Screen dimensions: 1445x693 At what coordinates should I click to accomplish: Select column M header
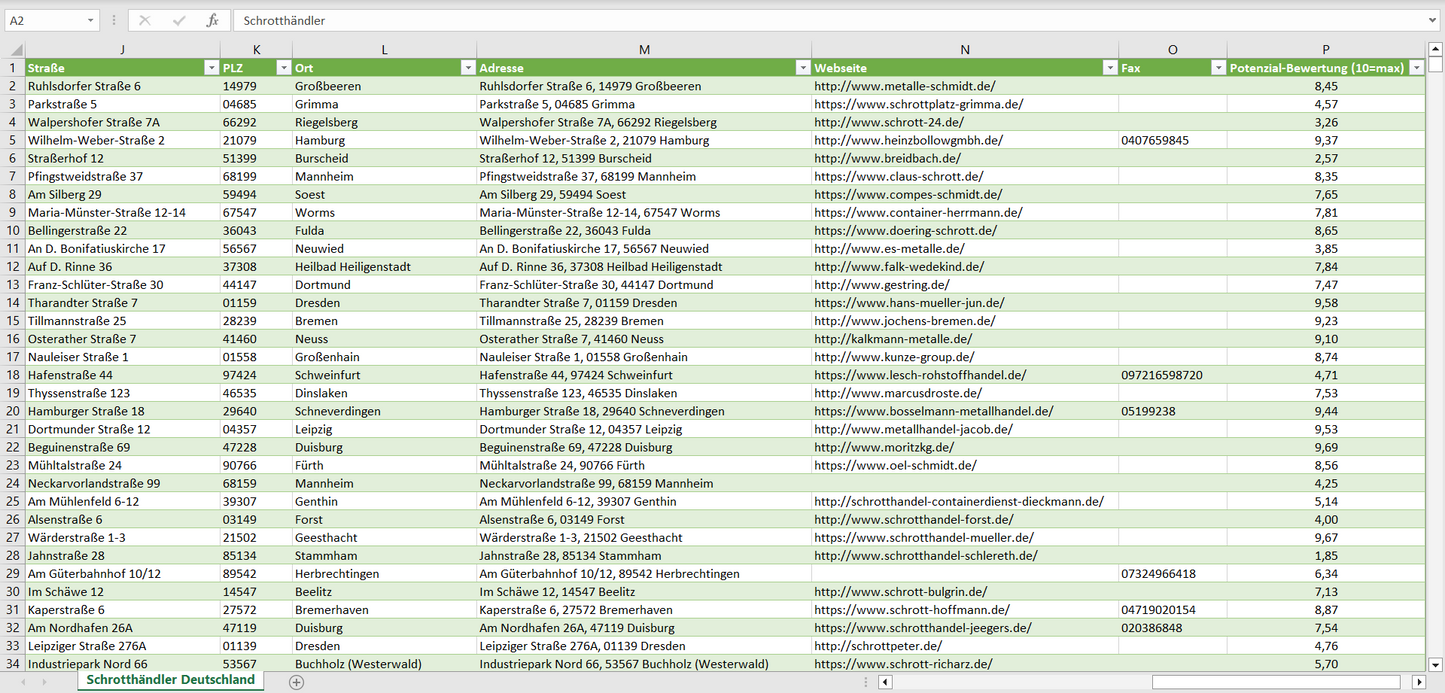tap(644, 50)
